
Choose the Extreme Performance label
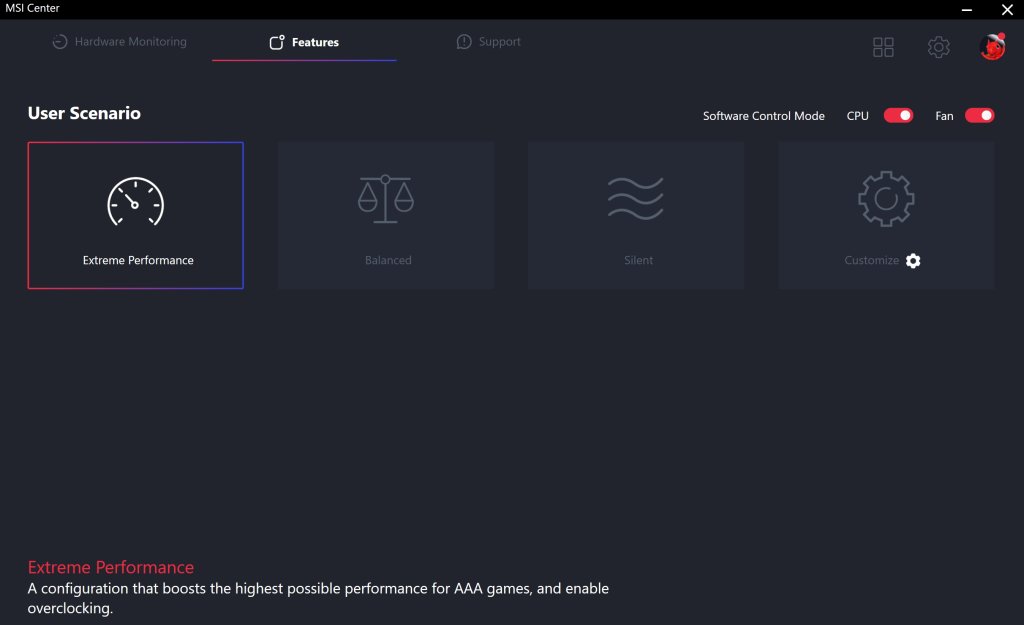pos(138,260)
